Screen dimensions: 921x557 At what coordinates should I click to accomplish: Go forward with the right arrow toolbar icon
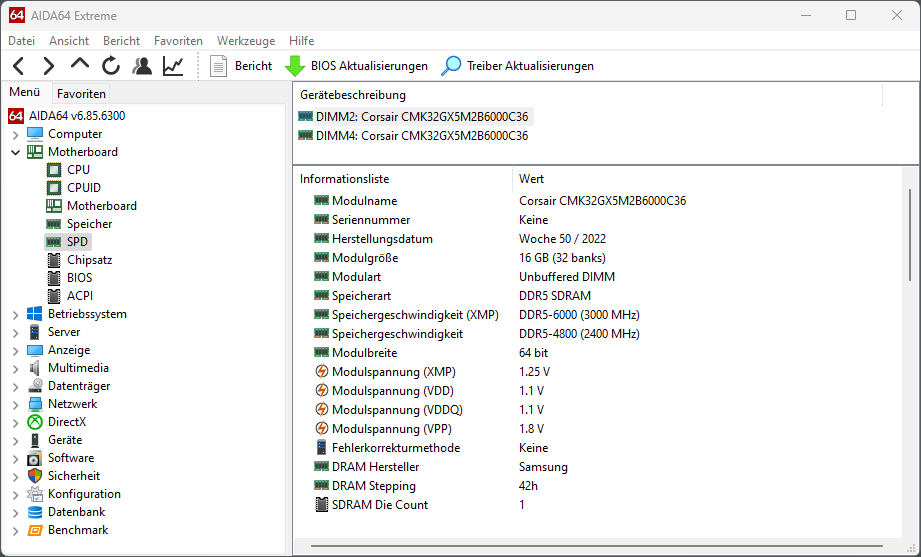49,66
